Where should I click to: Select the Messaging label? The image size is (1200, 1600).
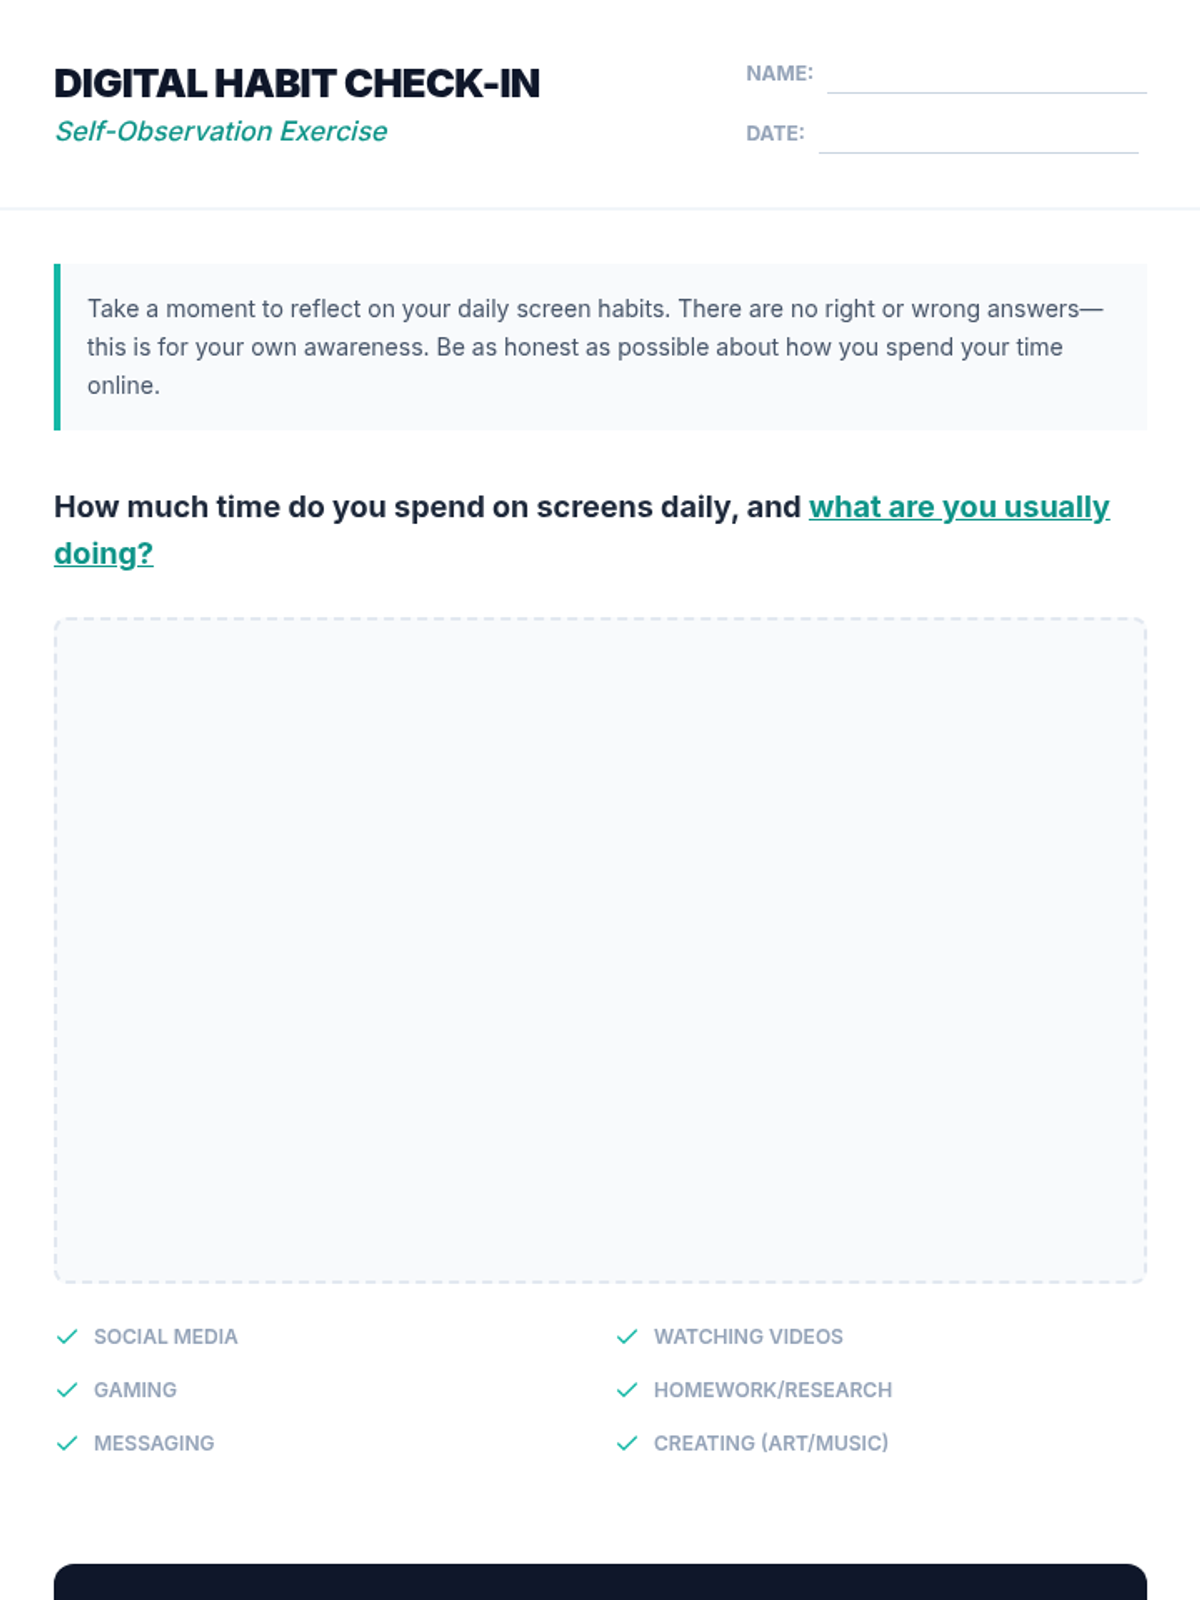[154, 1443]
